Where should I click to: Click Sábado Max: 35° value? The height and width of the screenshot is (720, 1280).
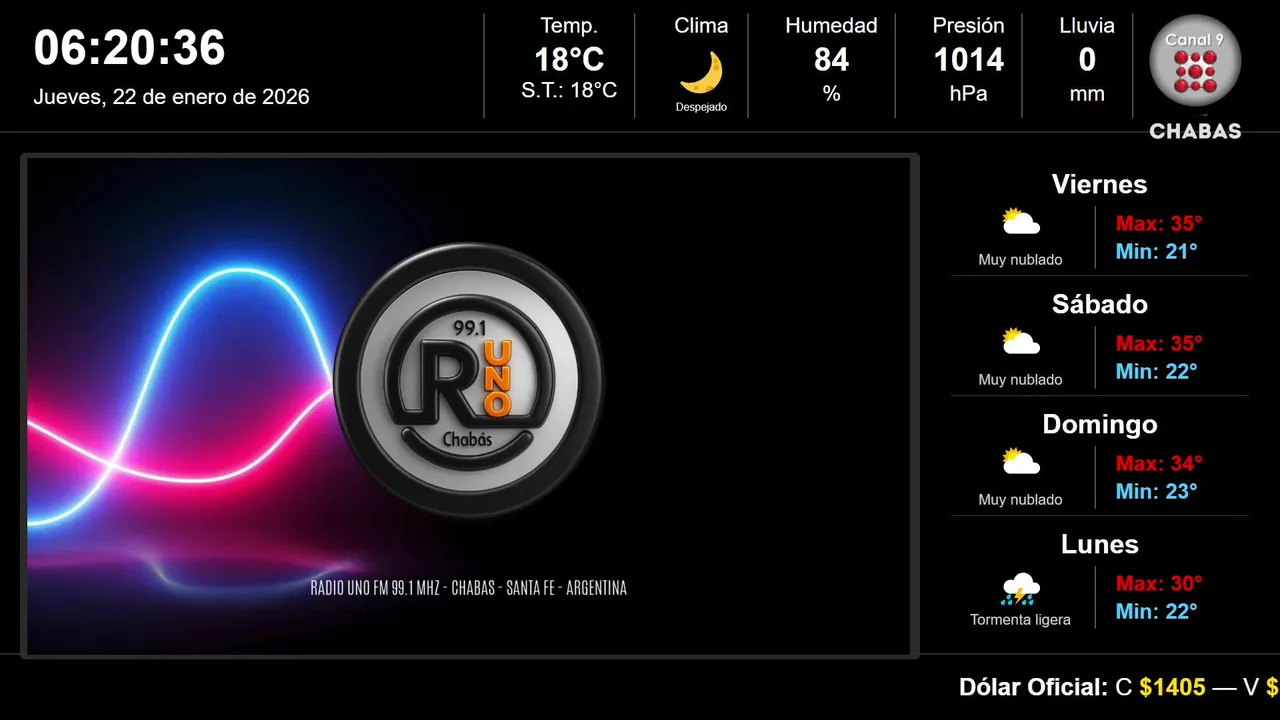pyautogui.click(x=1159, y=343)
